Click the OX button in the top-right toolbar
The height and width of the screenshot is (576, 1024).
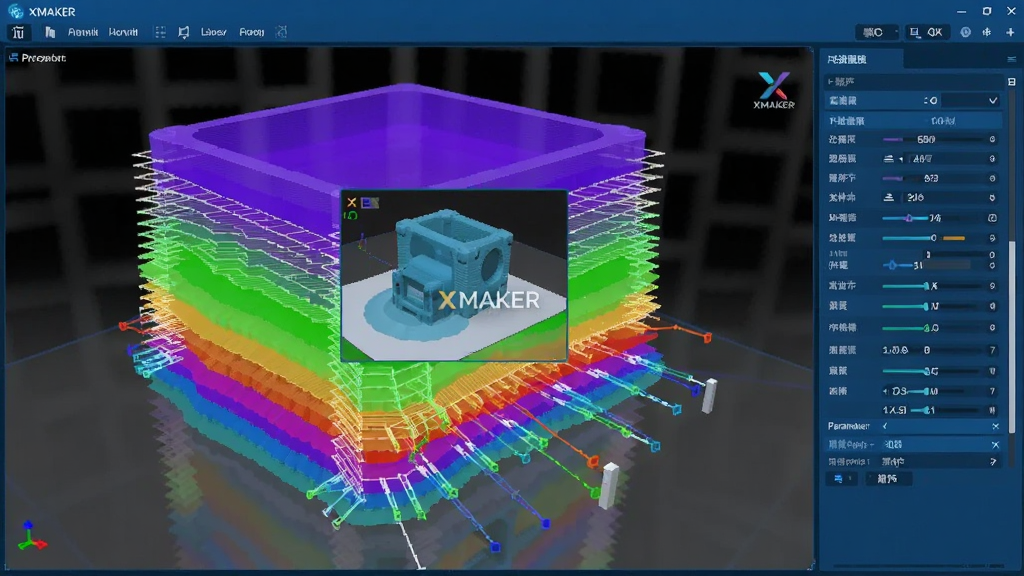927,32
